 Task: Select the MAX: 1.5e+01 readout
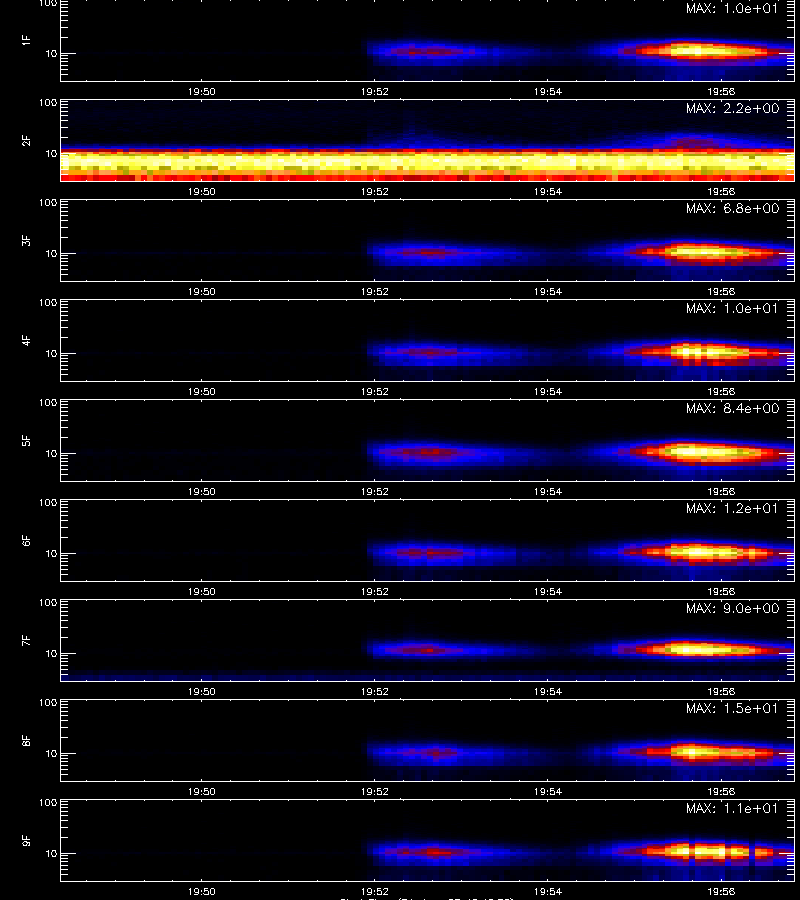point(732,708)
